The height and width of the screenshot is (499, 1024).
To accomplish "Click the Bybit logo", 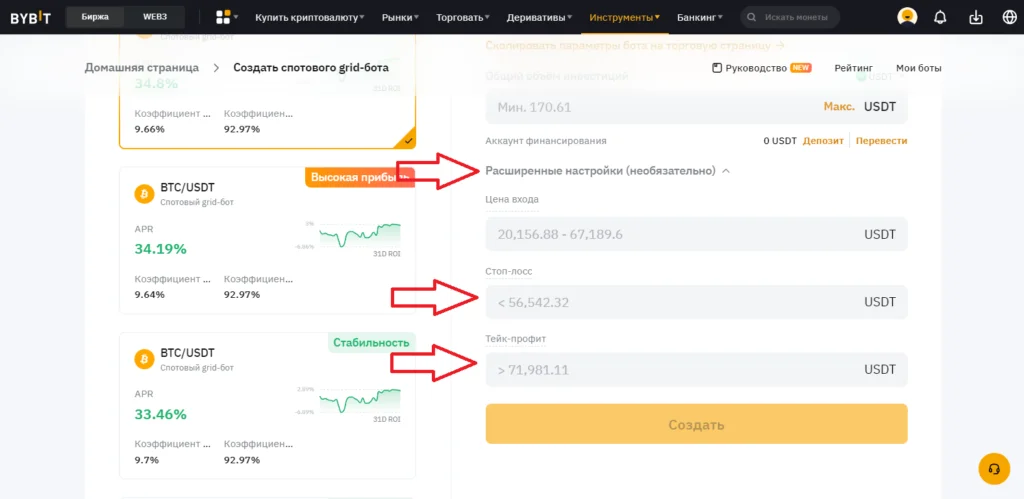I will [30, 17].
